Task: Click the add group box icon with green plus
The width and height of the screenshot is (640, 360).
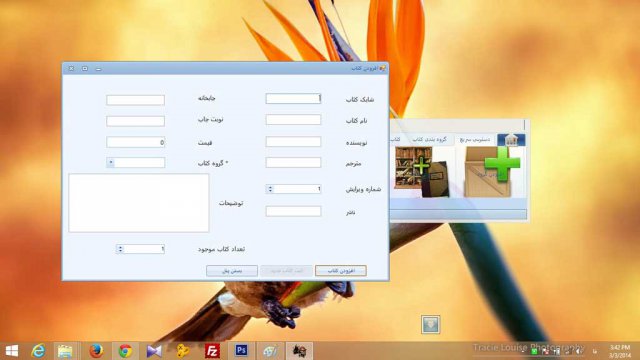Action: point(493,172)
